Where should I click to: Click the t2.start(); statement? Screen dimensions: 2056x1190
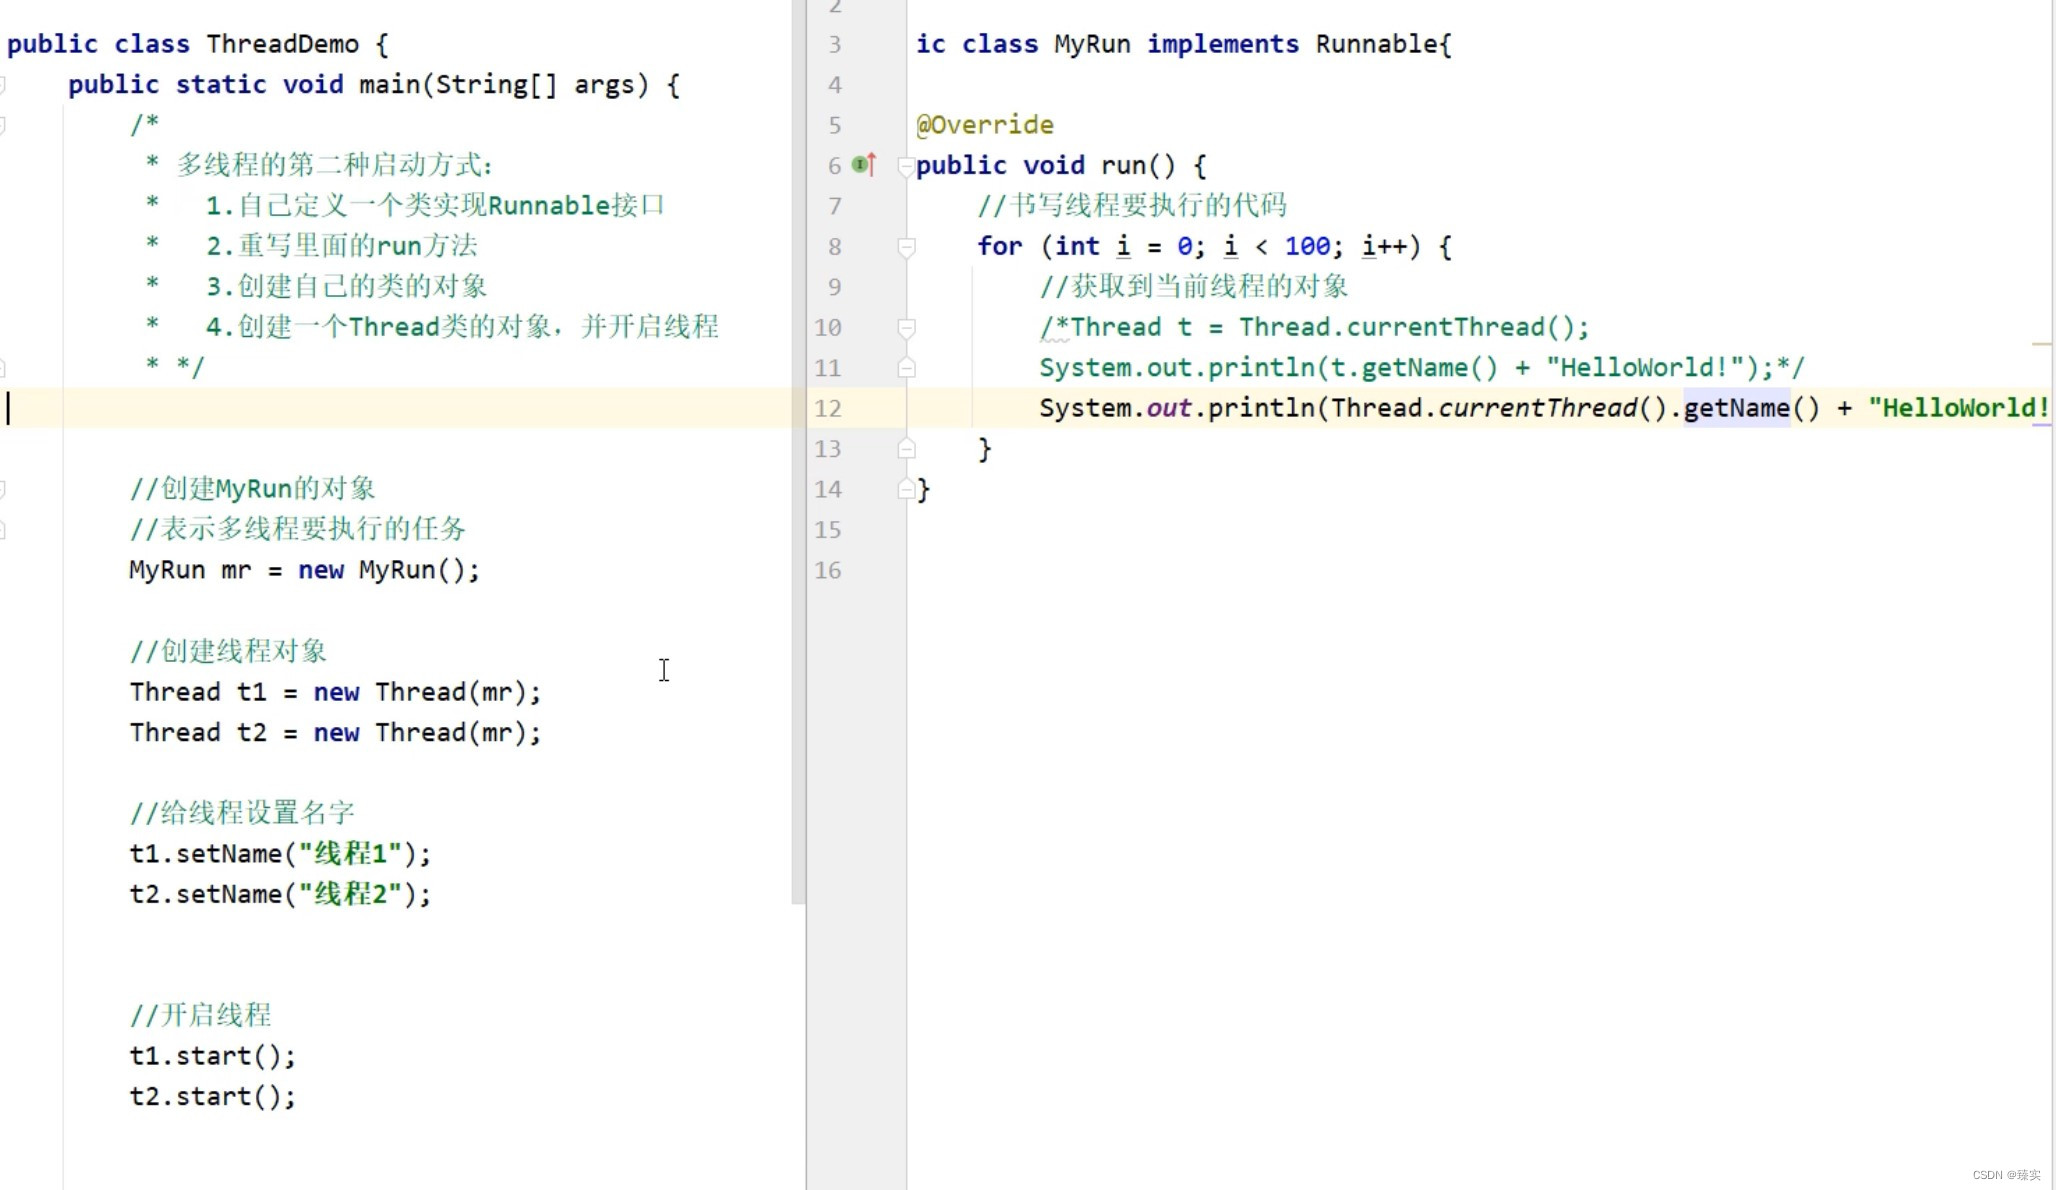[213, 1096]
